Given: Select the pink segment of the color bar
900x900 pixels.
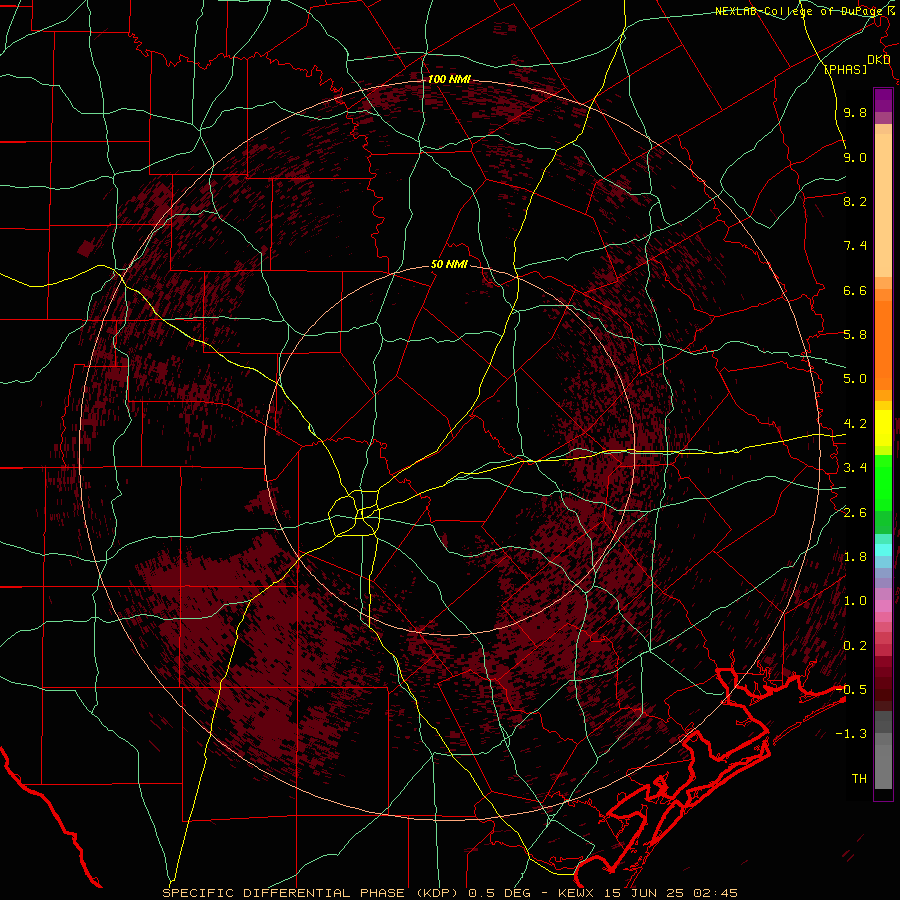Looking at the screenshot, I should coord(883,606).
